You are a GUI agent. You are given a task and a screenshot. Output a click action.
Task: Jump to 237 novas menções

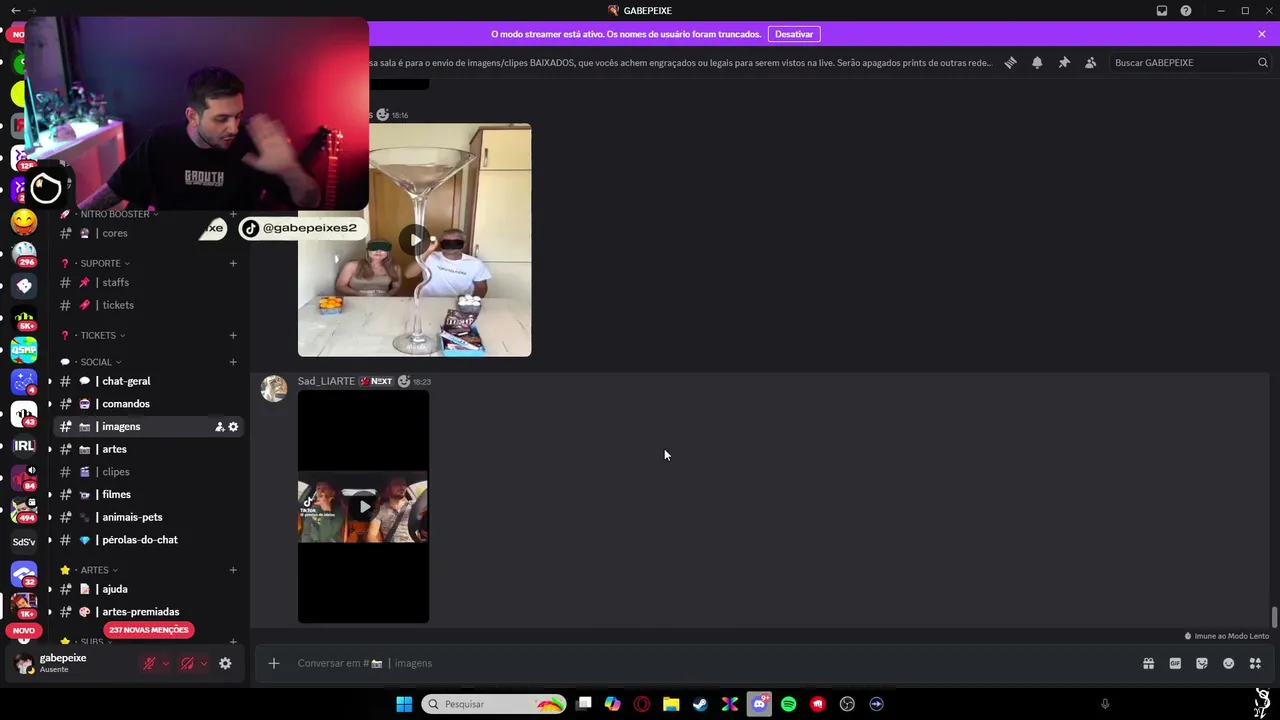pos(149,630)
